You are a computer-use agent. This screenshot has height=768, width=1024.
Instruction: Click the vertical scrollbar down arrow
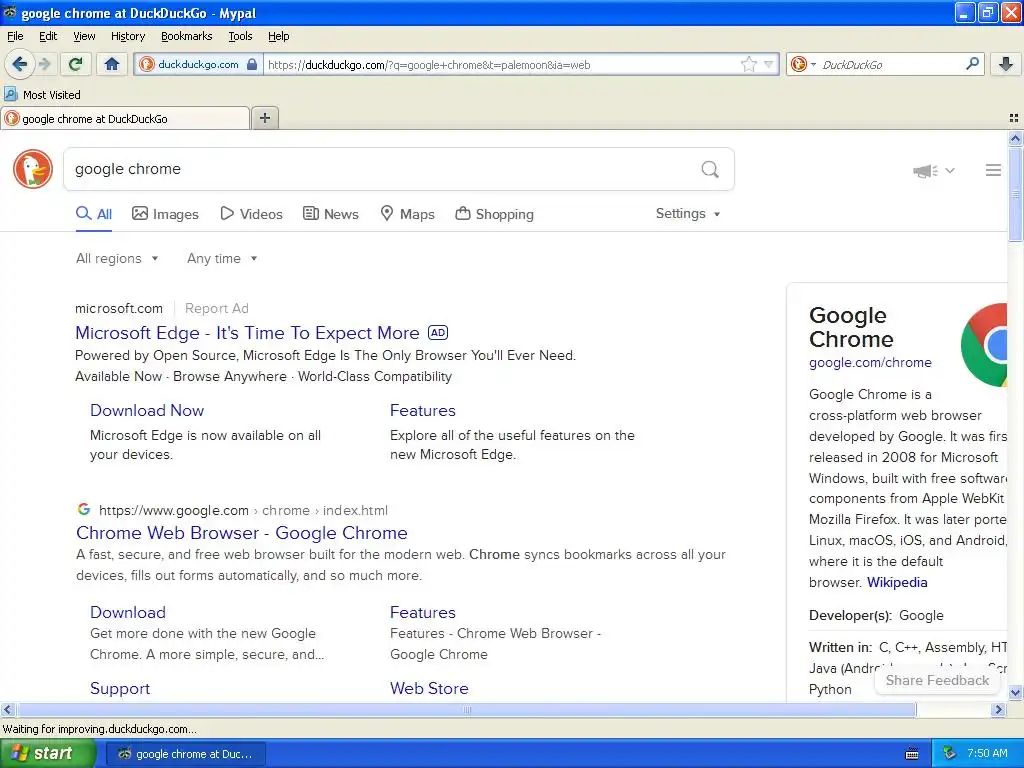1015,693
